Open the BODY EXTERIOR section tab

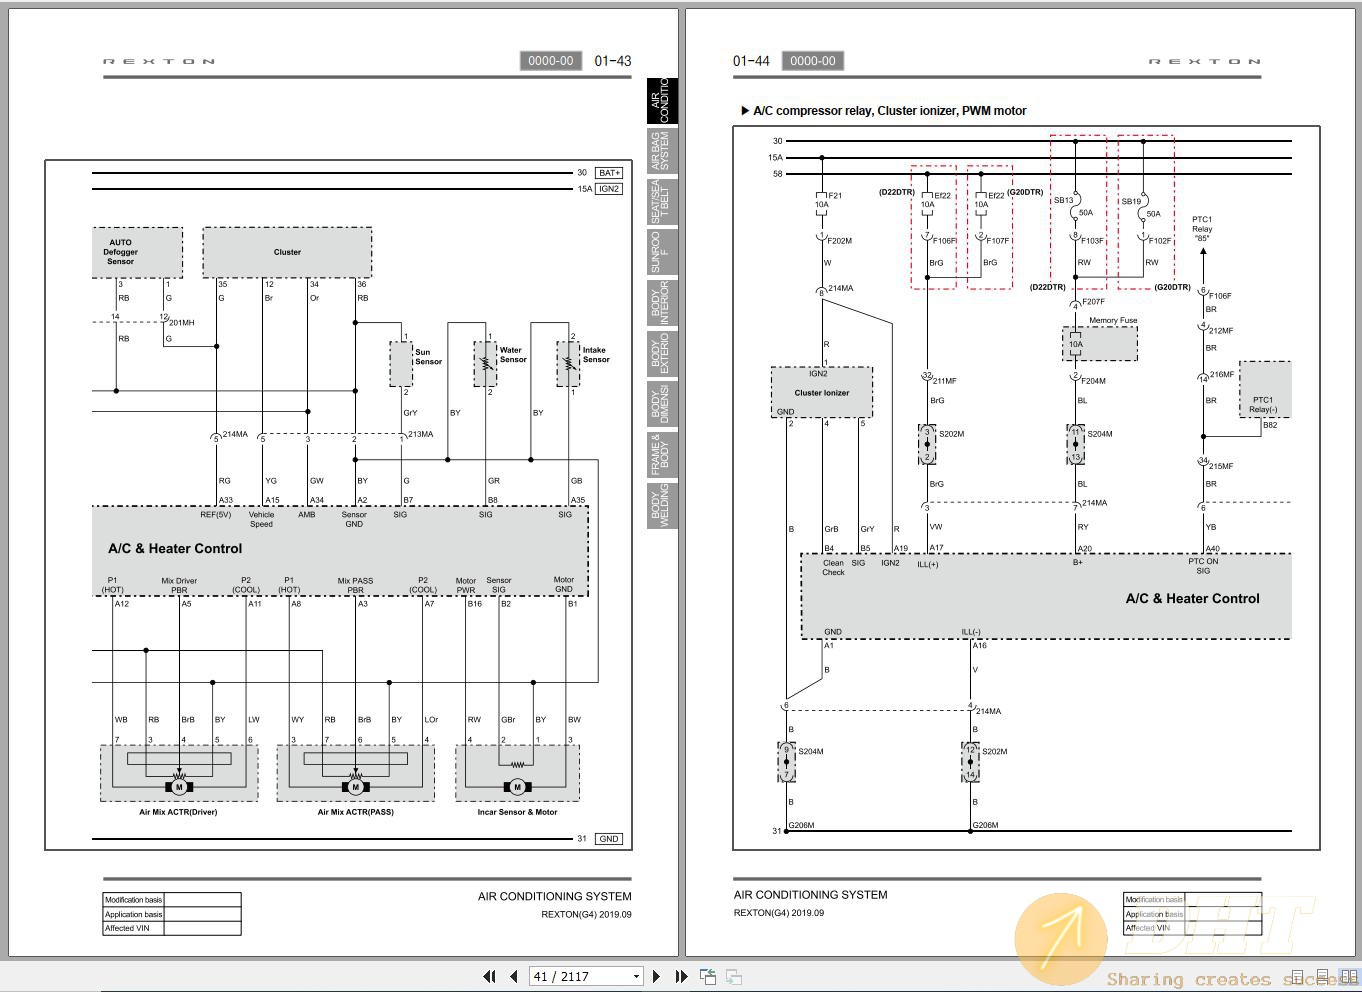coord(662,354)
